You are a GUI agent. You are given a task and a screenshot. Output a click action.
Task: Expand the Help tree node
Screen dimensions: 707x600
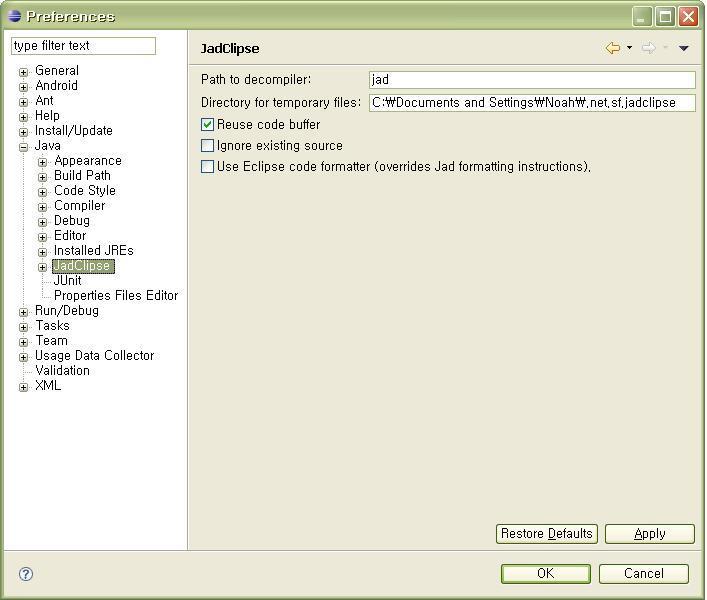point(23,117)
